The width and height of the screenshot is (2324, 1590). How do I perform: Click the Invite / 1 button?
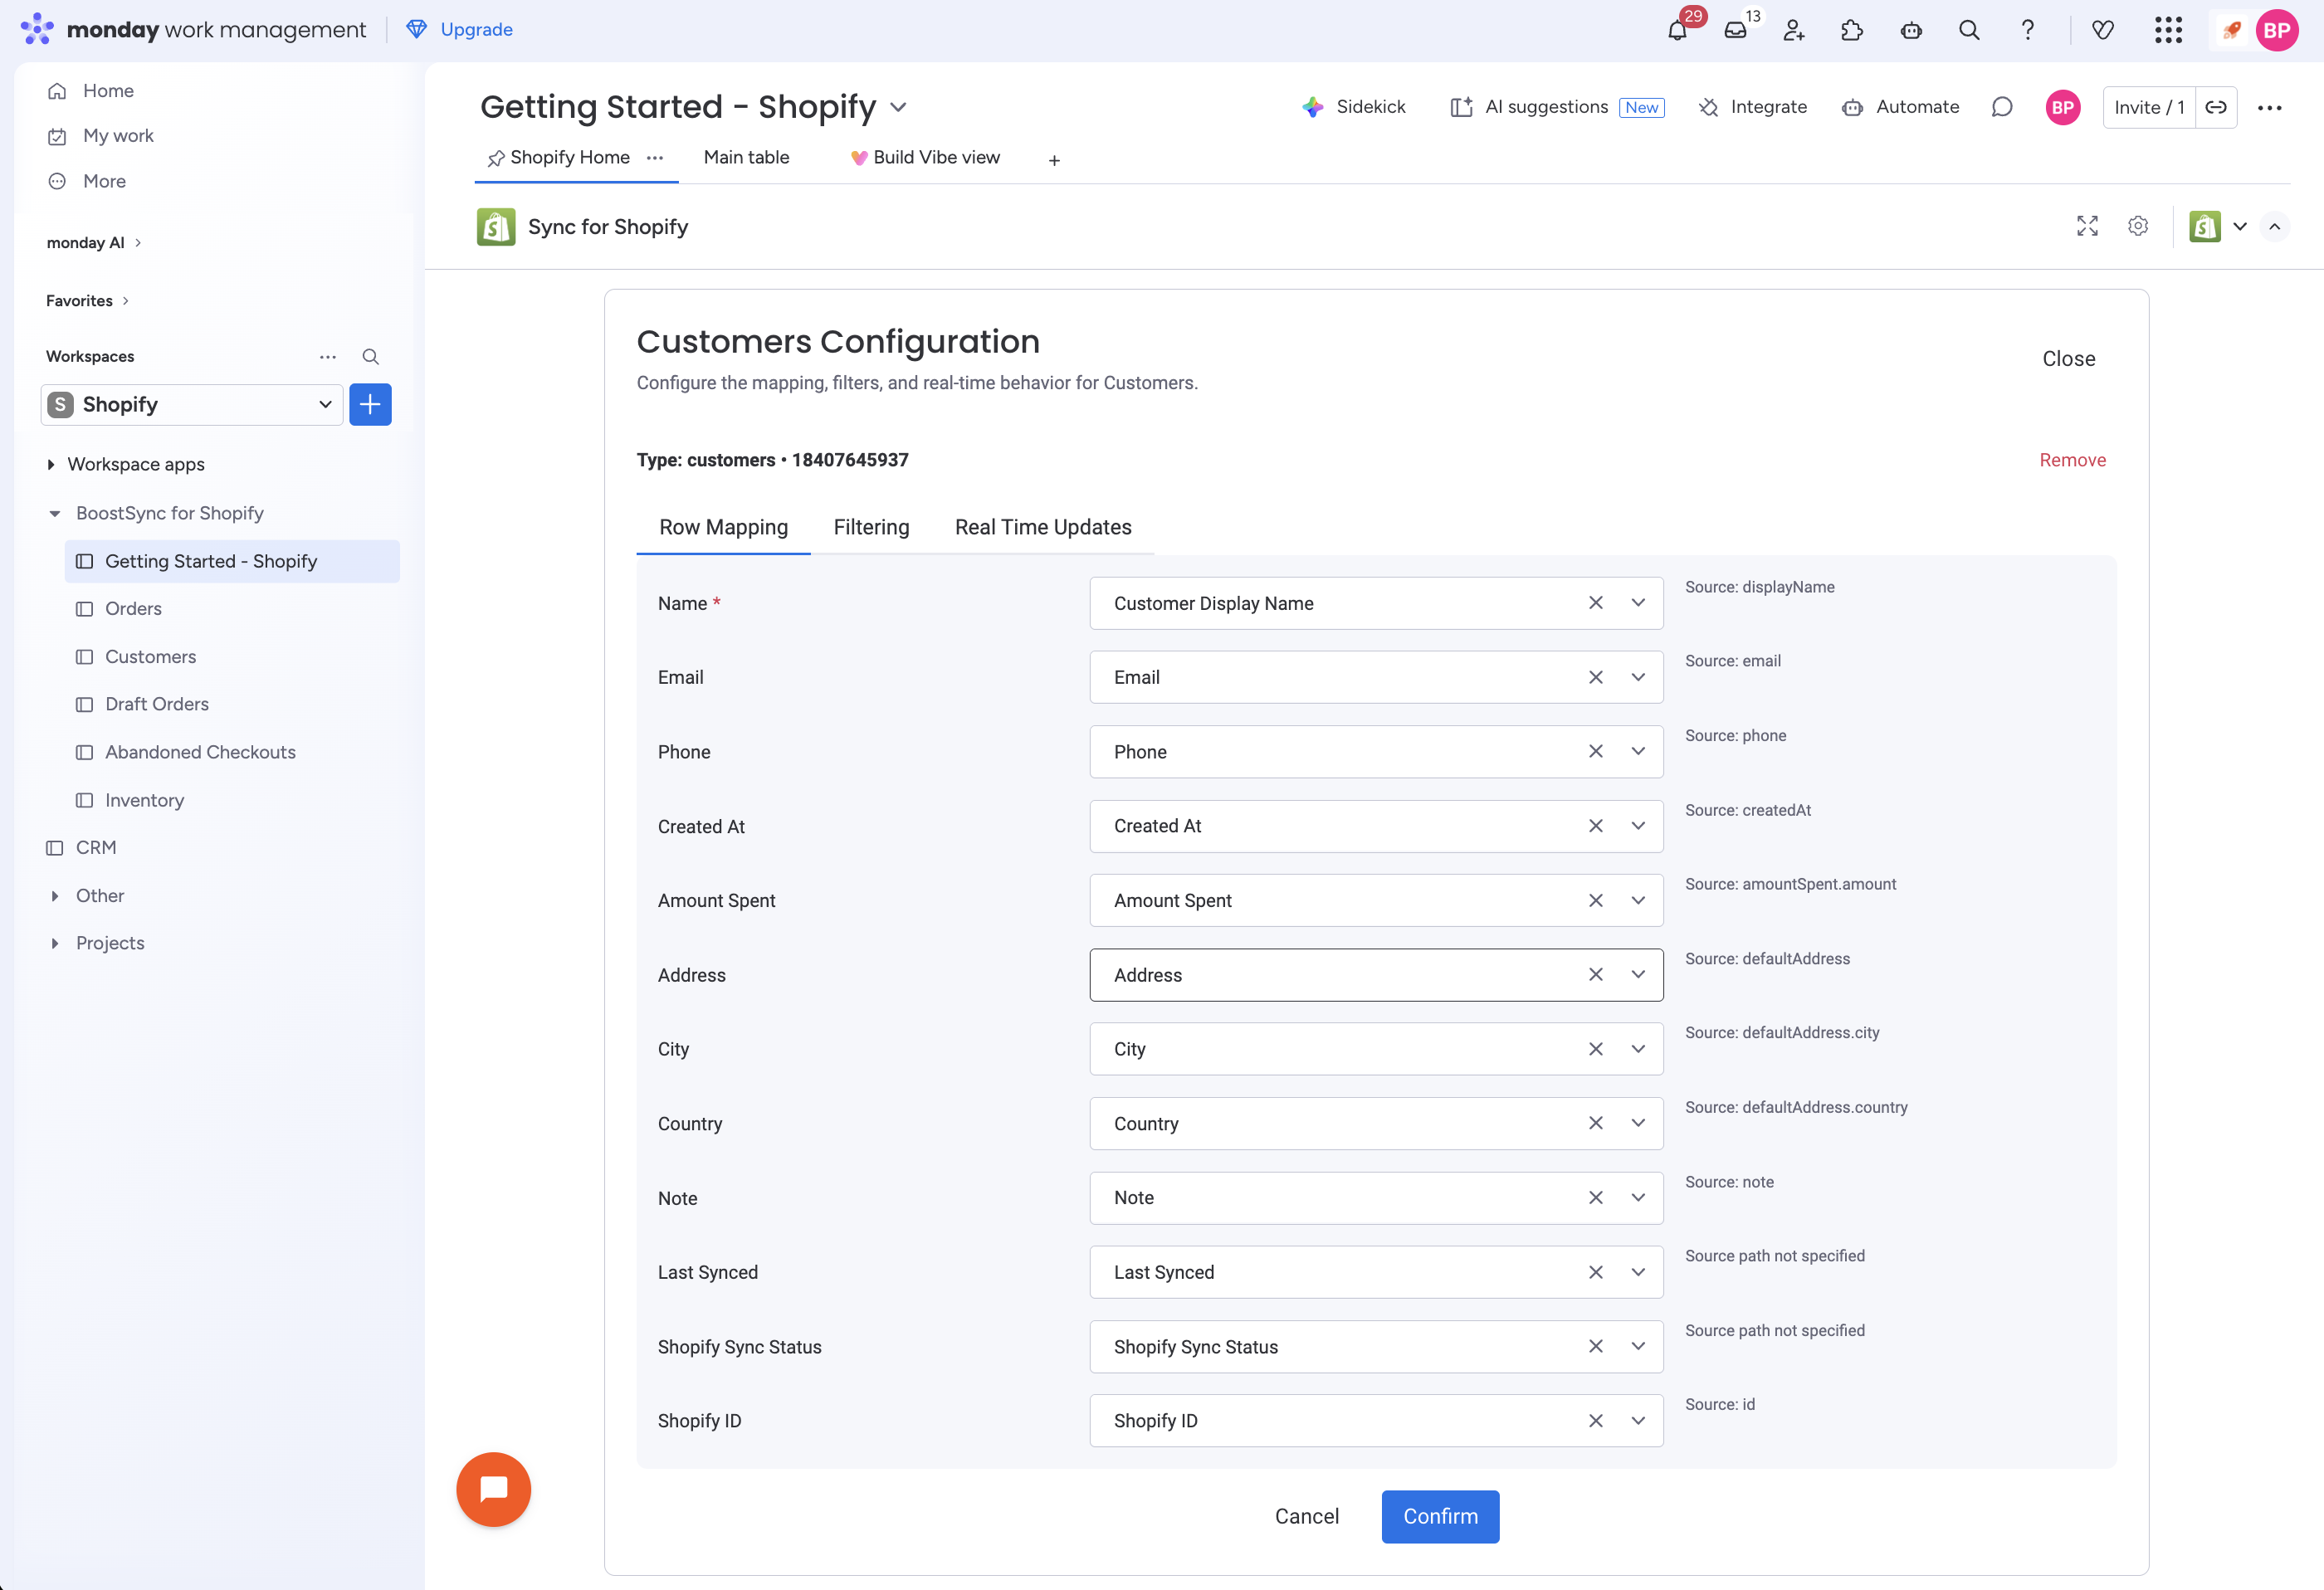pos(2148,107)
